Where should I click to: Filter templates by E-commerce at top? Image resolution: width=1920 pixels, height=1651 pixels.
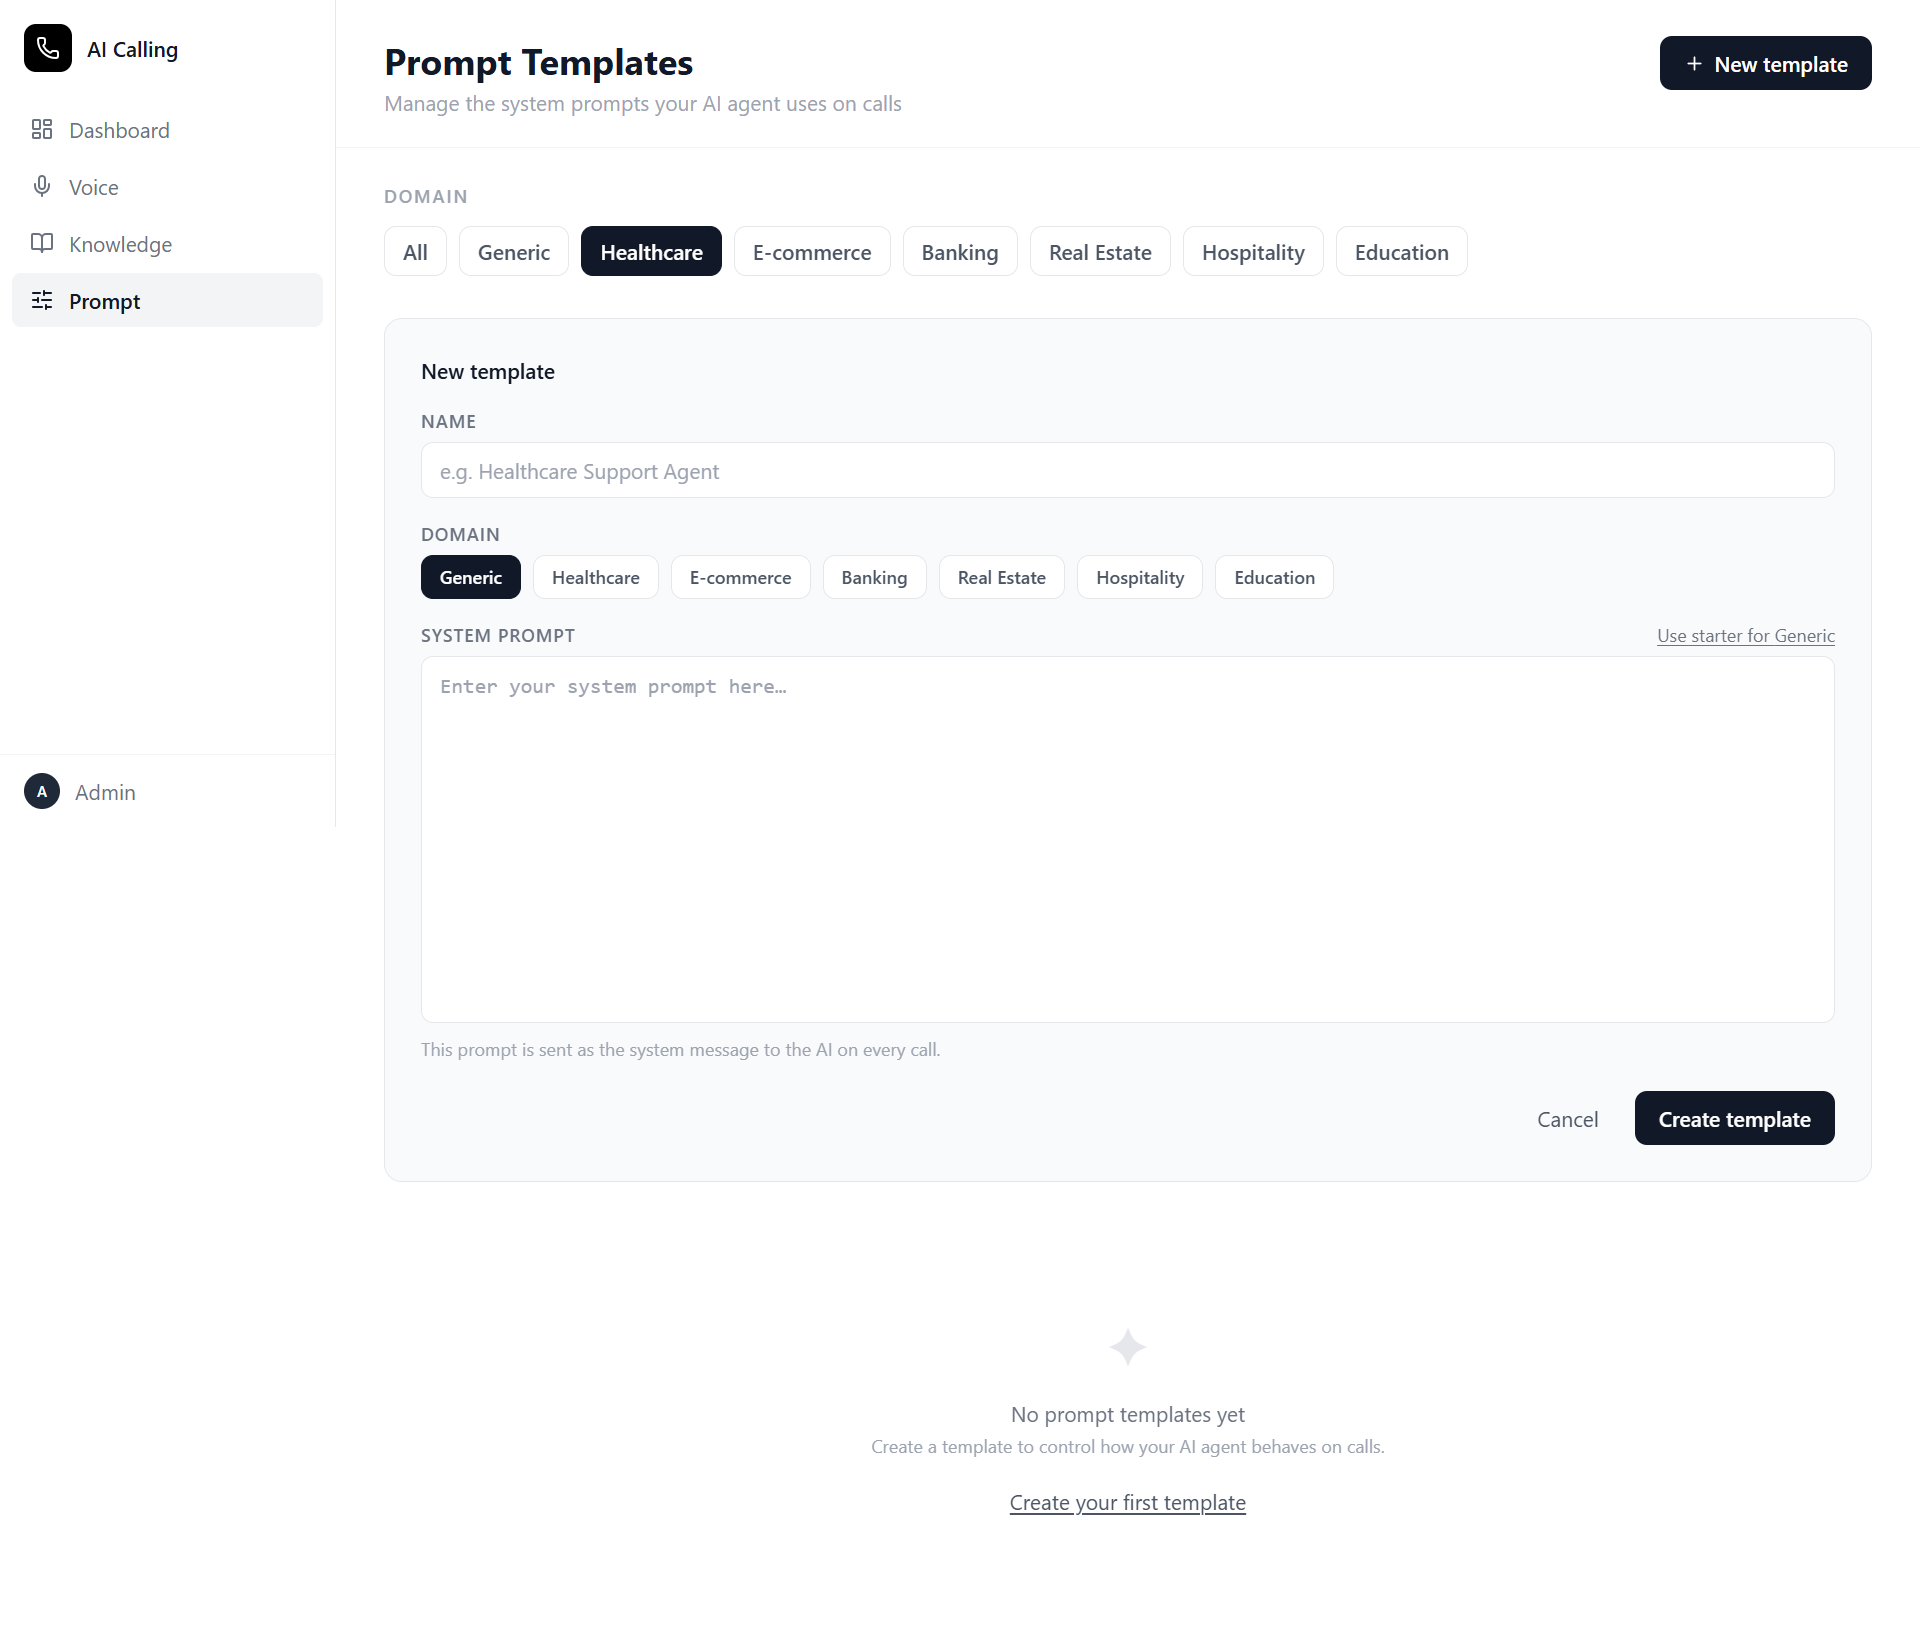tap(812, 252)
